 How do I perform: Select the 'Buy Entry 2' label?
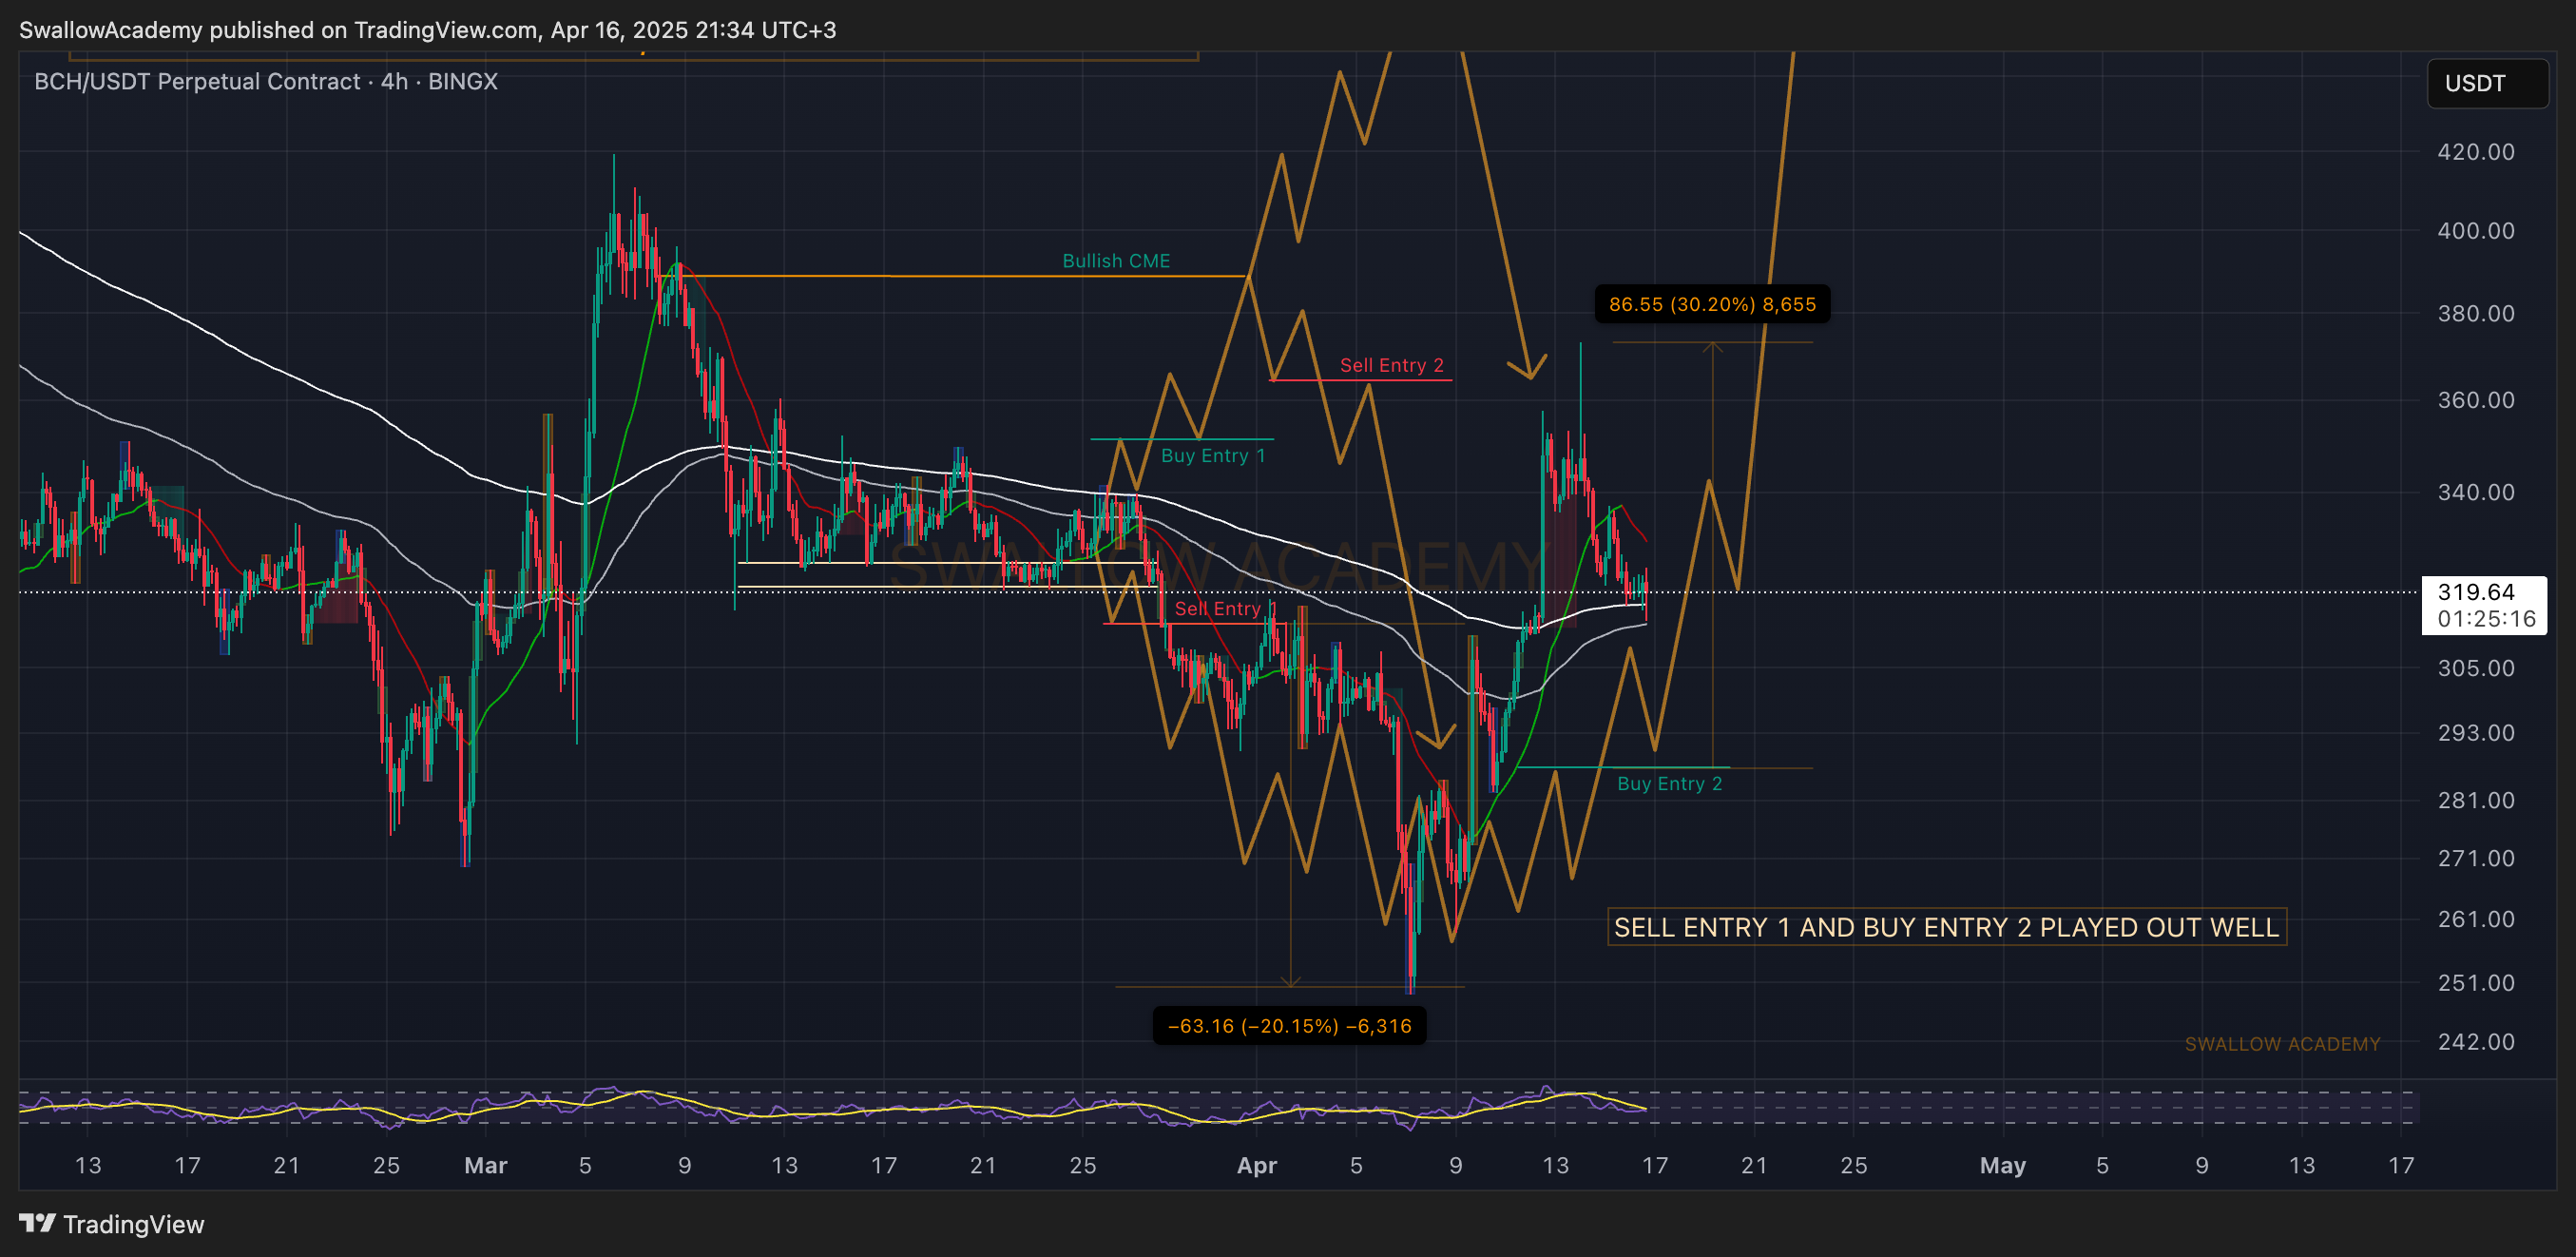pyautogui.click(x=1670, y=784)
